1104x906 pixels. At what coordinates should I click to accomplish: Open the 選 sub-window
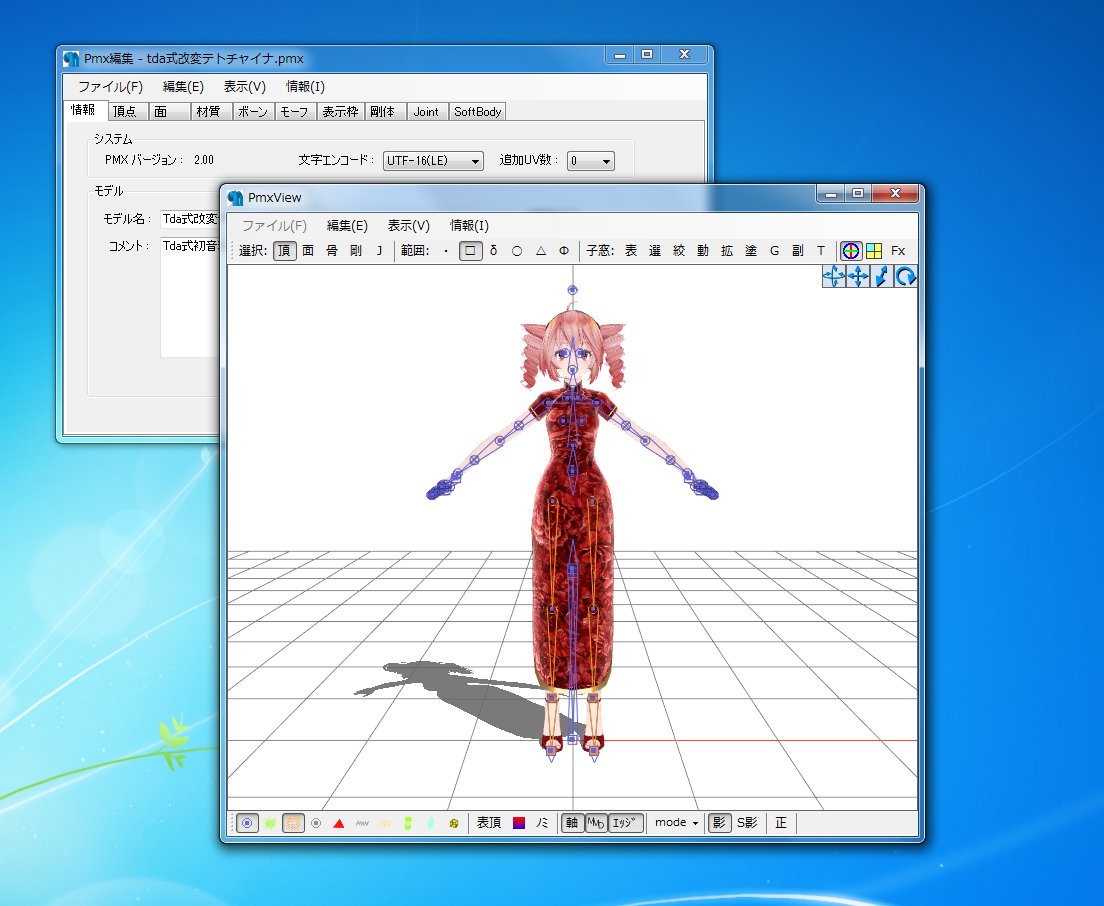pyautogui.click(x=655, y=251)
